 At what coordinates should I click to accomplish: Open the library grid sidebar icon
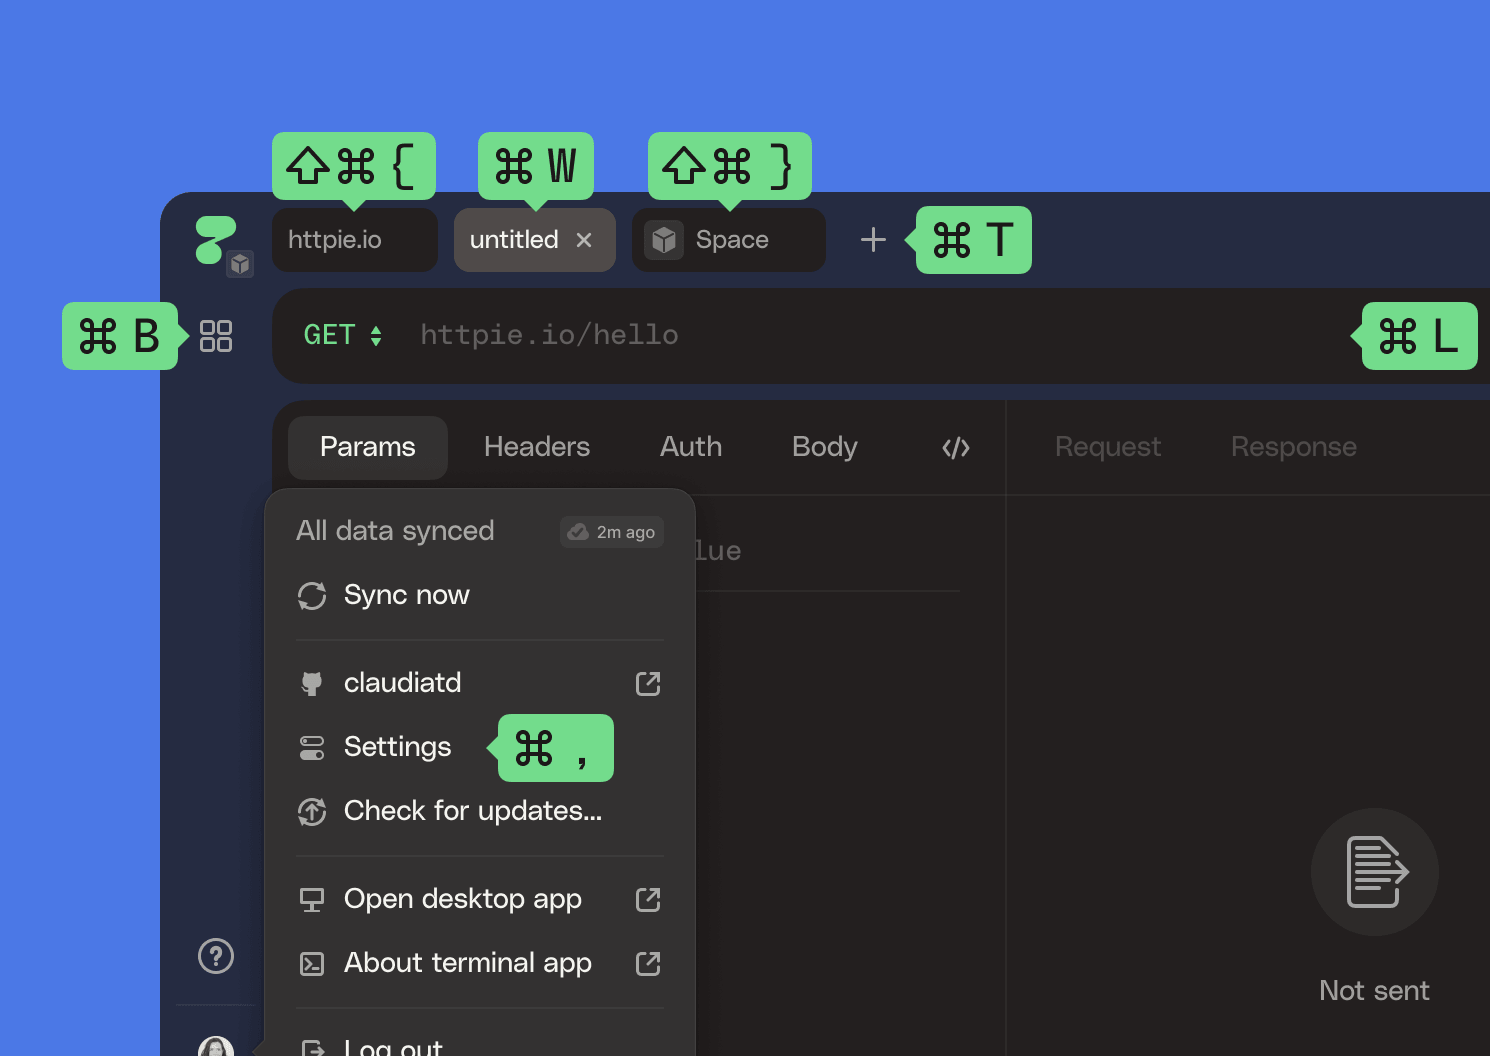point(216,336)
